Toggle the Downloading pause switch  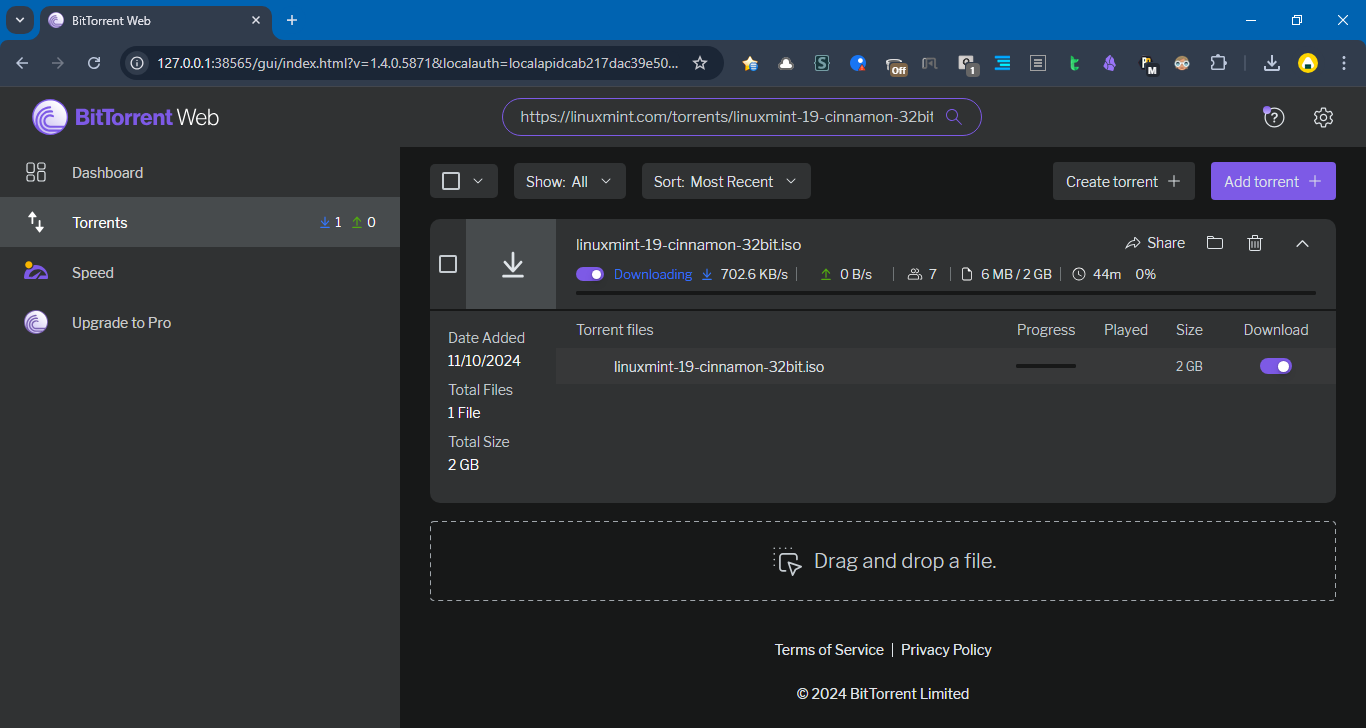tap(590, 274)
